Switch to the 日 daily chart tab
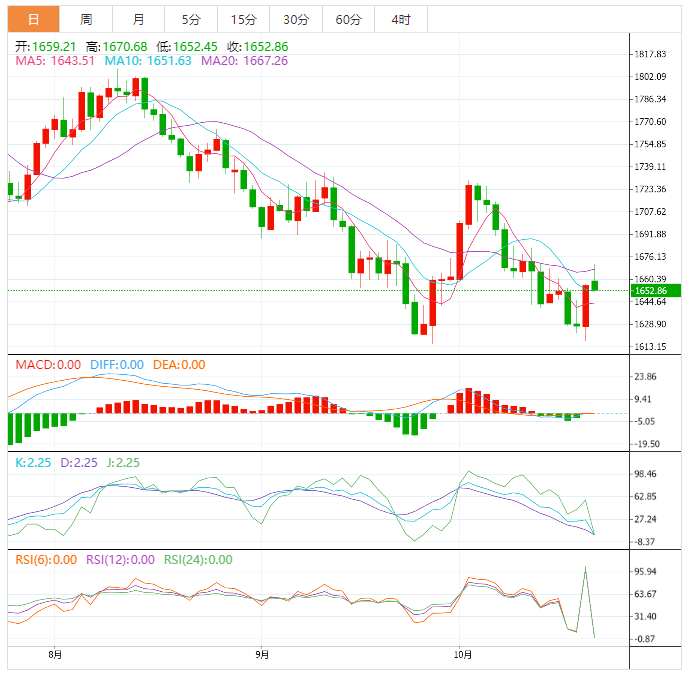 (x=33, y=19)
